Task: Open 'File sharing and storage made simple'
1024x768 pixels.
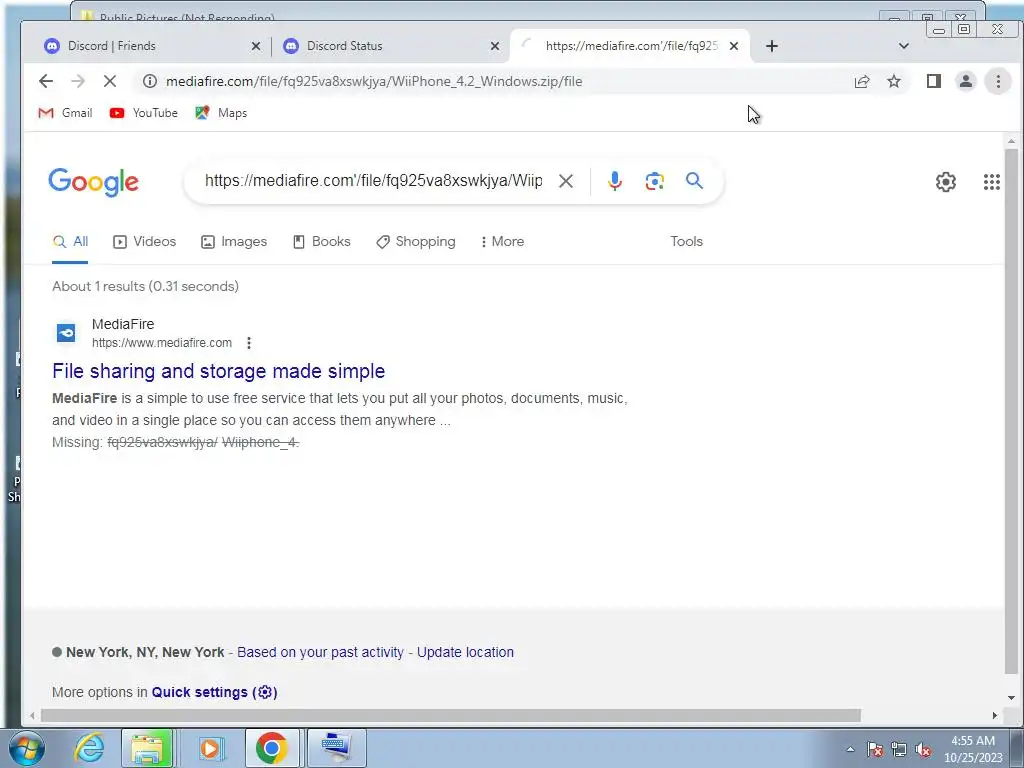Action: 219,371
